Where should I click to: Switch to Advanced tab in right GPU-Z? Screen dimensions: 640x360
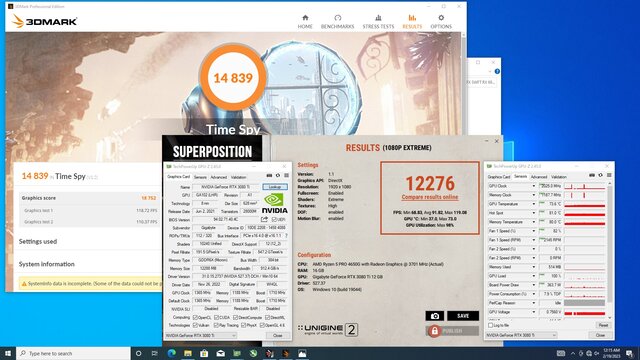(x=539, y=177)
